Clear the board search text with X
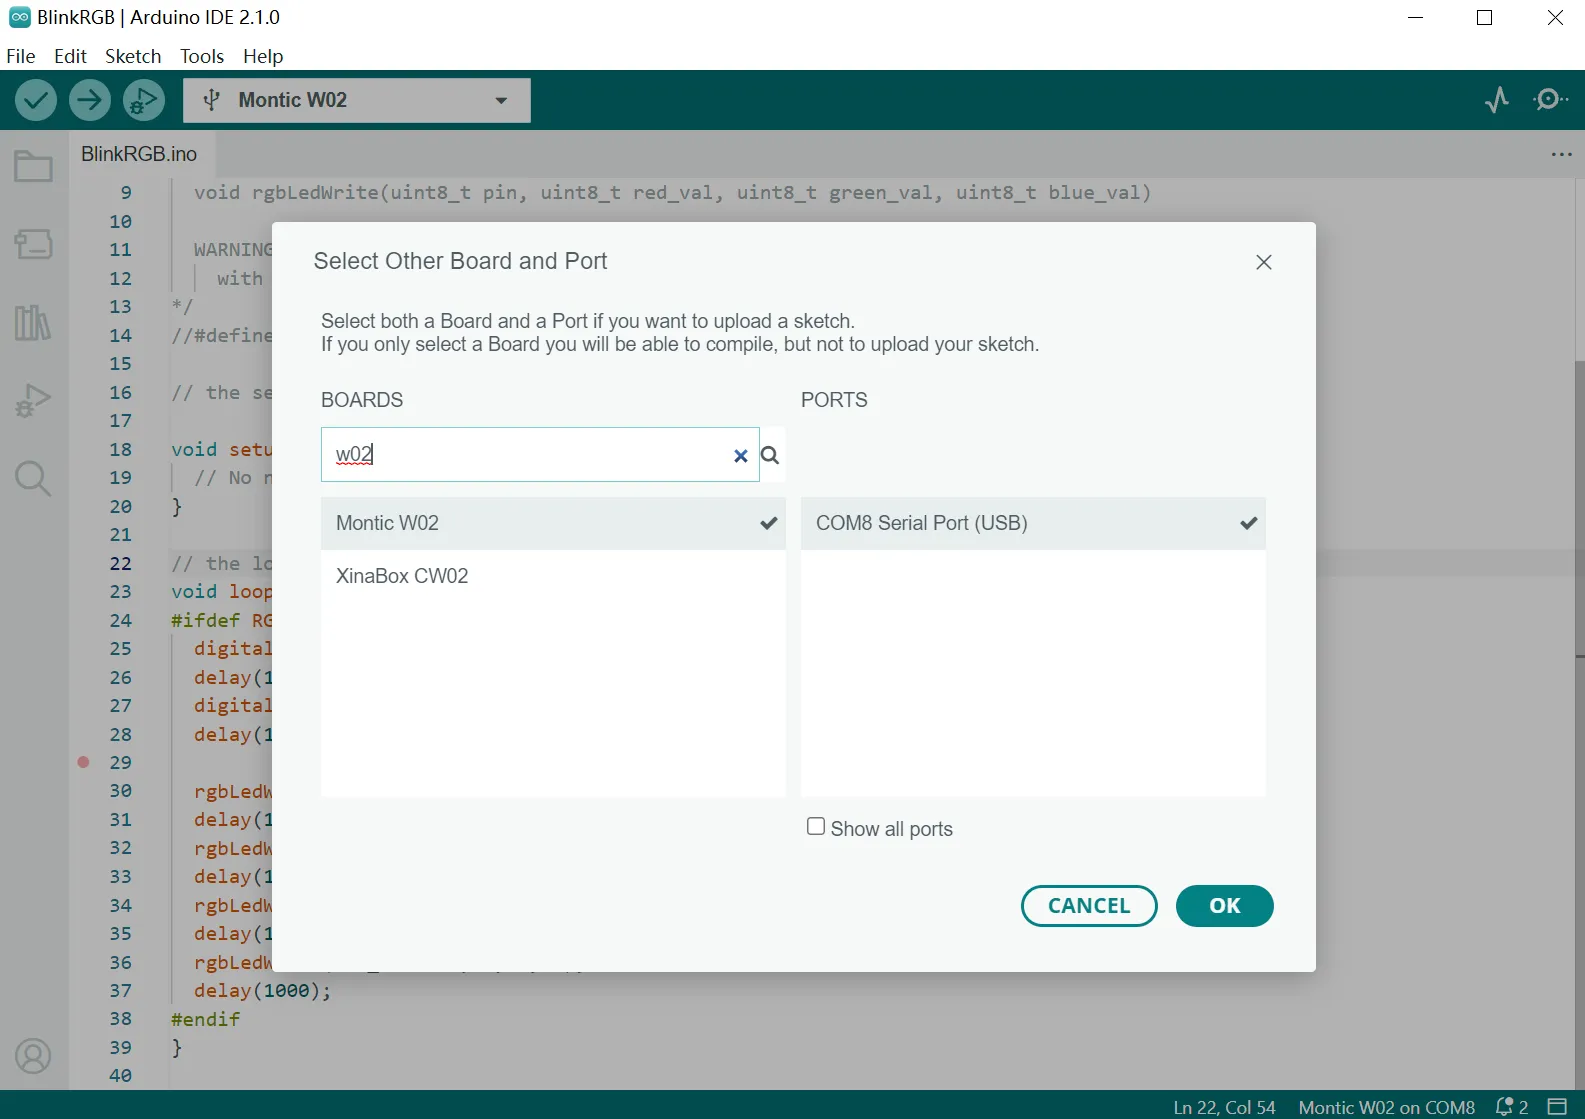The width and height of the screenshot is (1585, 1119). (x=740, y=456)
